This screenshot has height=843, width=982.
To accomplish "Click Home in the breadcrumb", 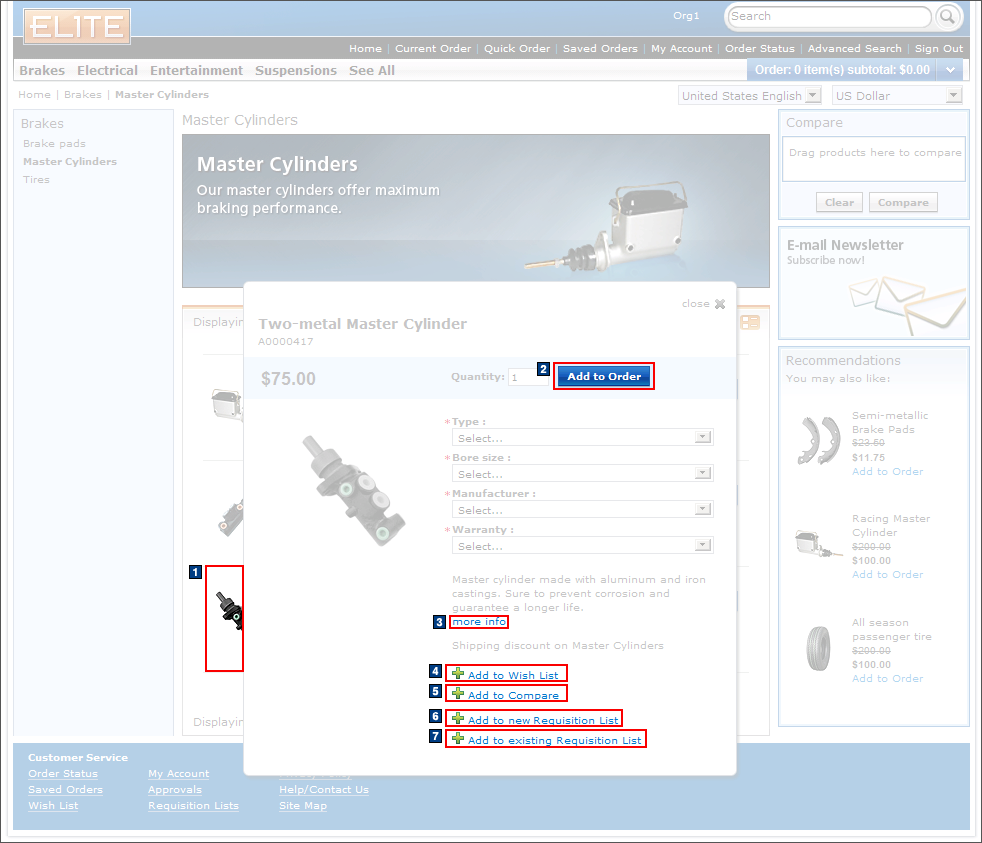I will [x=34, y=95].
